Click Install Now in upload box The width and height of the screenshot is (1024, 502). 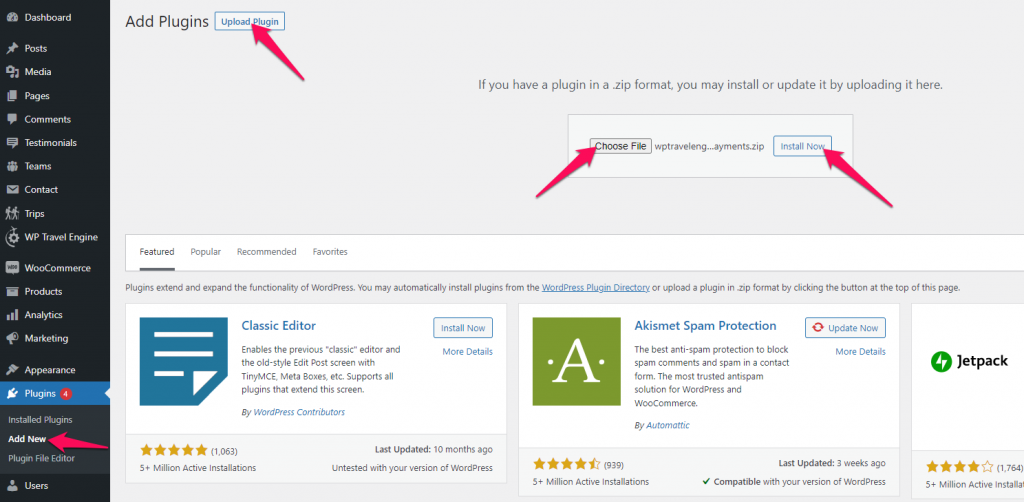(803, 146)
